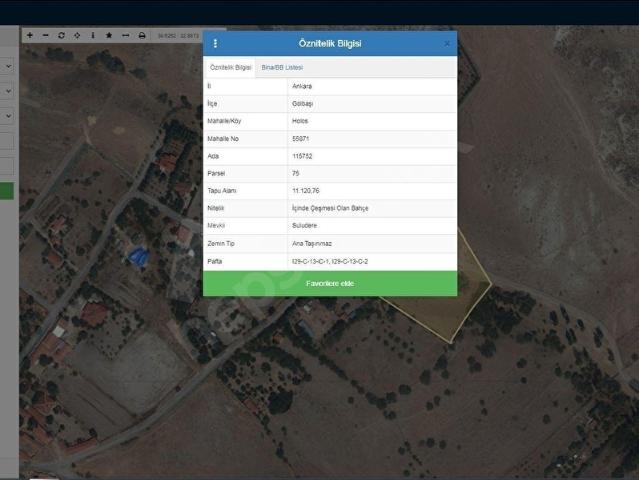This screenshot has width=639, height=480.
Task: Click the Öznitelik Bilgisi dialog title bar
Action: coord(330,43)
